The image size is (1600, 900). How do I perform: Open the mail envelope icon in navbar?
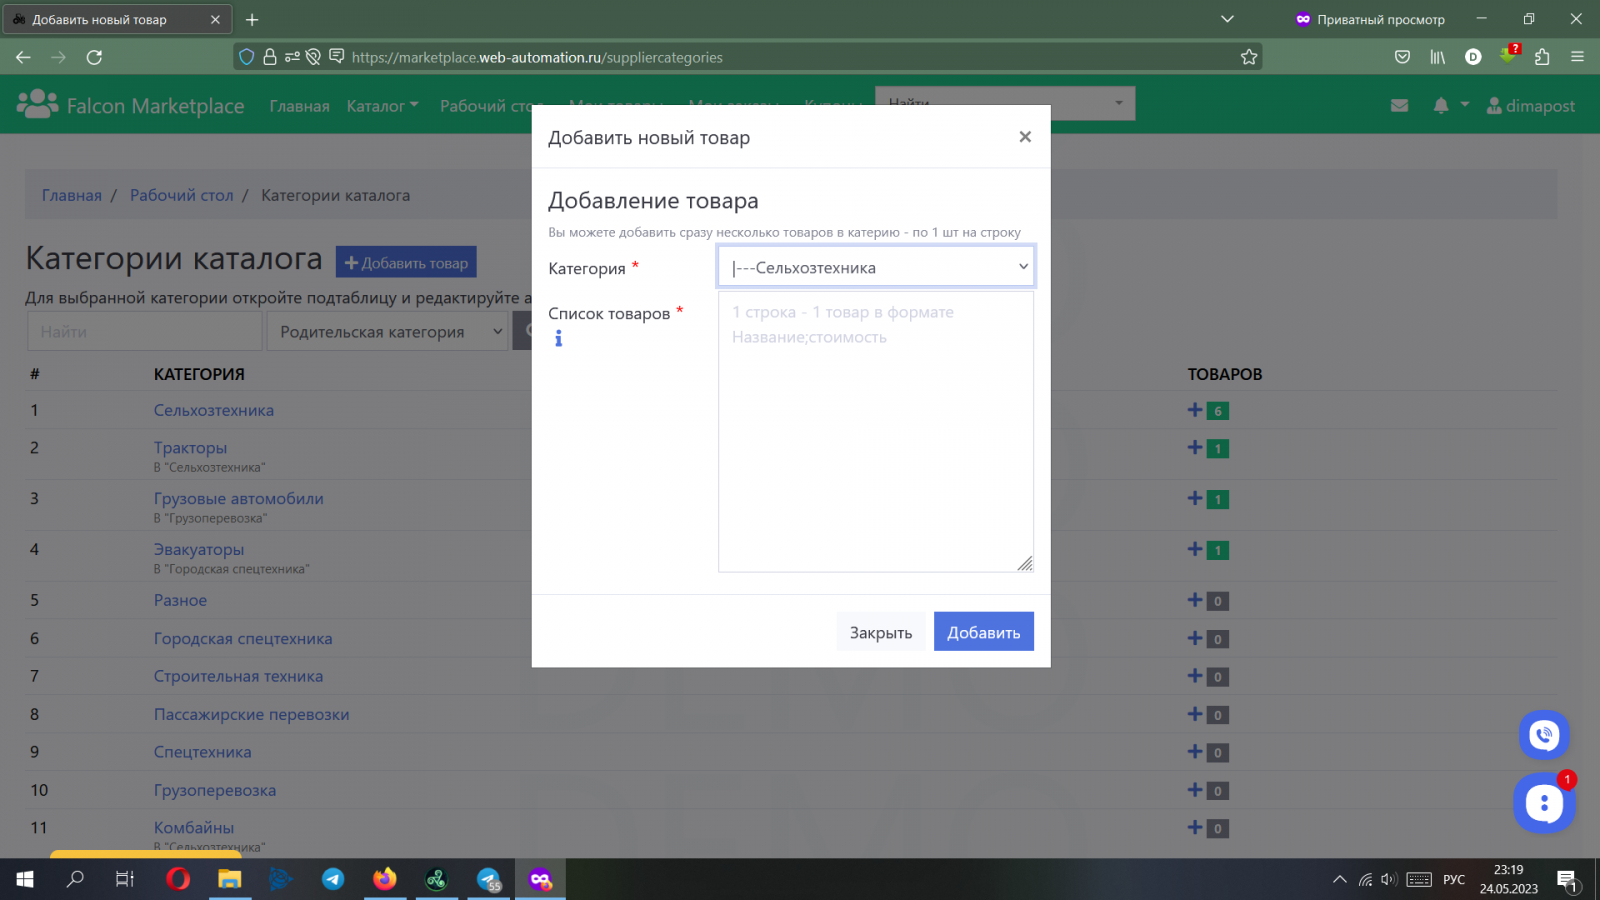[x=1399, y=106]
